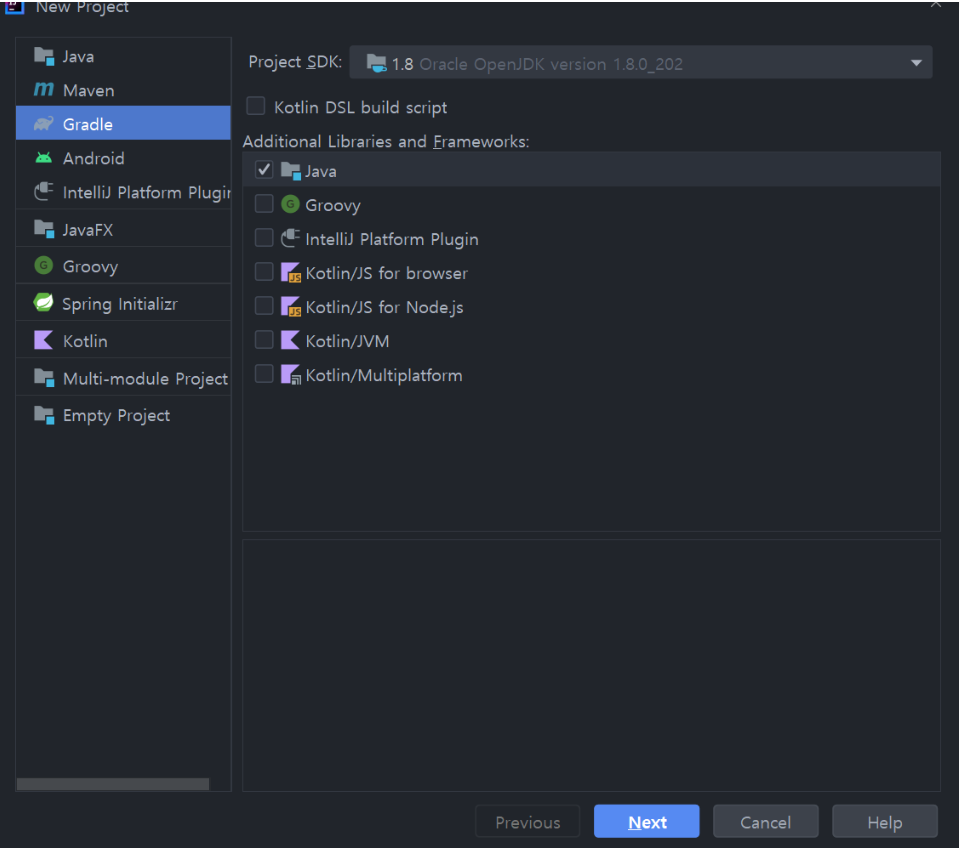This screenshot has width=960, height=848.
Task: Click the Kotlin logo icon in sidebar
Action: click(43, 340)
